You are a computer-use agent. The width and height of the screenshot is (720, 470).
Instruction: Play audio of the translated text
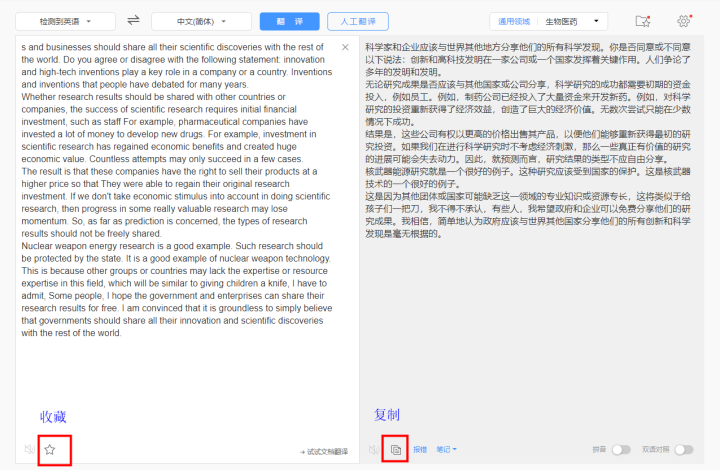[x=374, y=450]
